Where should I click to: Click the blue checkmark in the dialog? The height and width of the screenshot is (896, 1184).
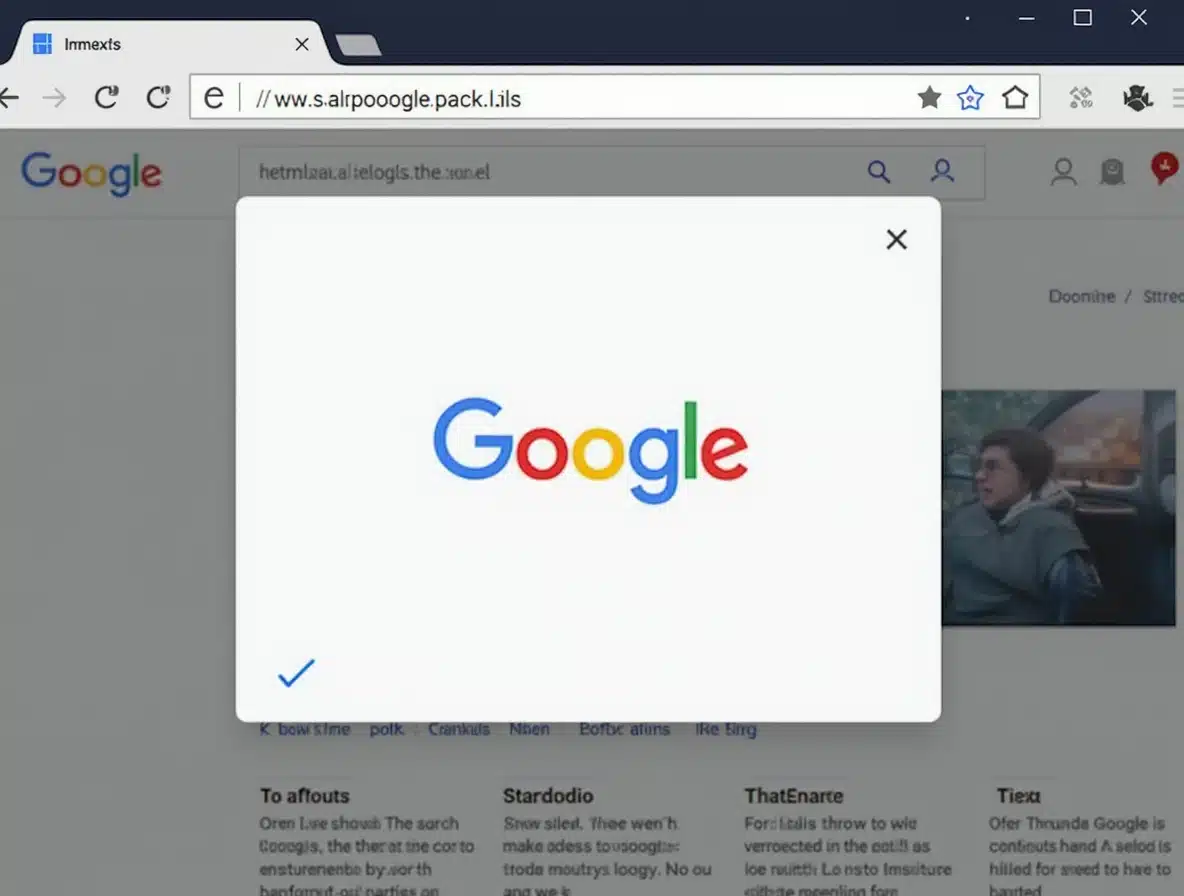click(296, 673)
